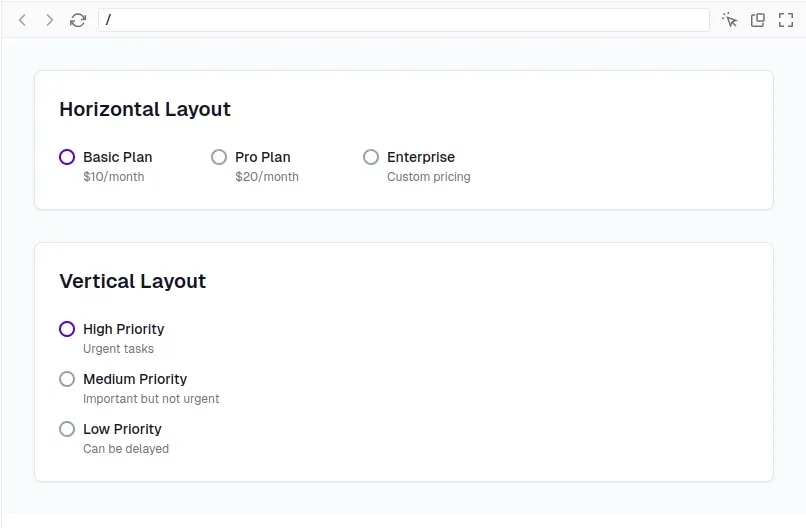
Task: Choose the Low Priority radio option
Action: tap(67, 429)
